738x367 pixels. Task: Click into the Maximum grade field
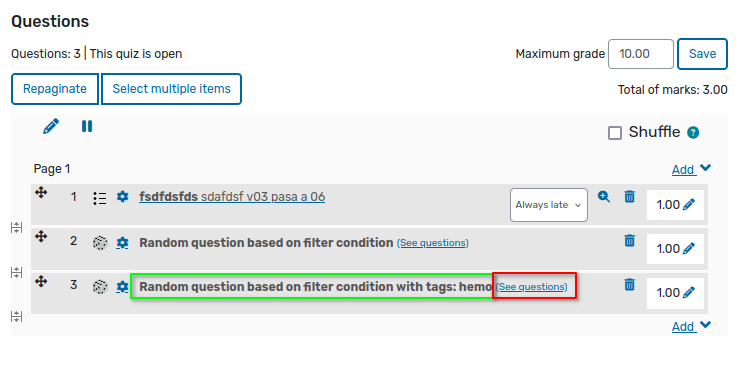641,54
